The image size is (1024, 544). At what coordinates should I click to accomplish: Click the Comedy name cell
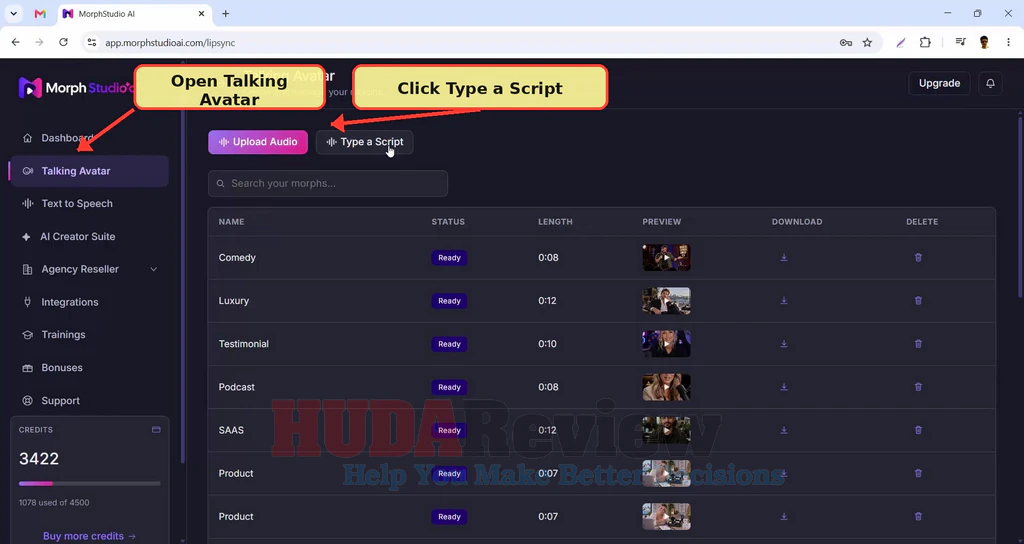[237, 258]
